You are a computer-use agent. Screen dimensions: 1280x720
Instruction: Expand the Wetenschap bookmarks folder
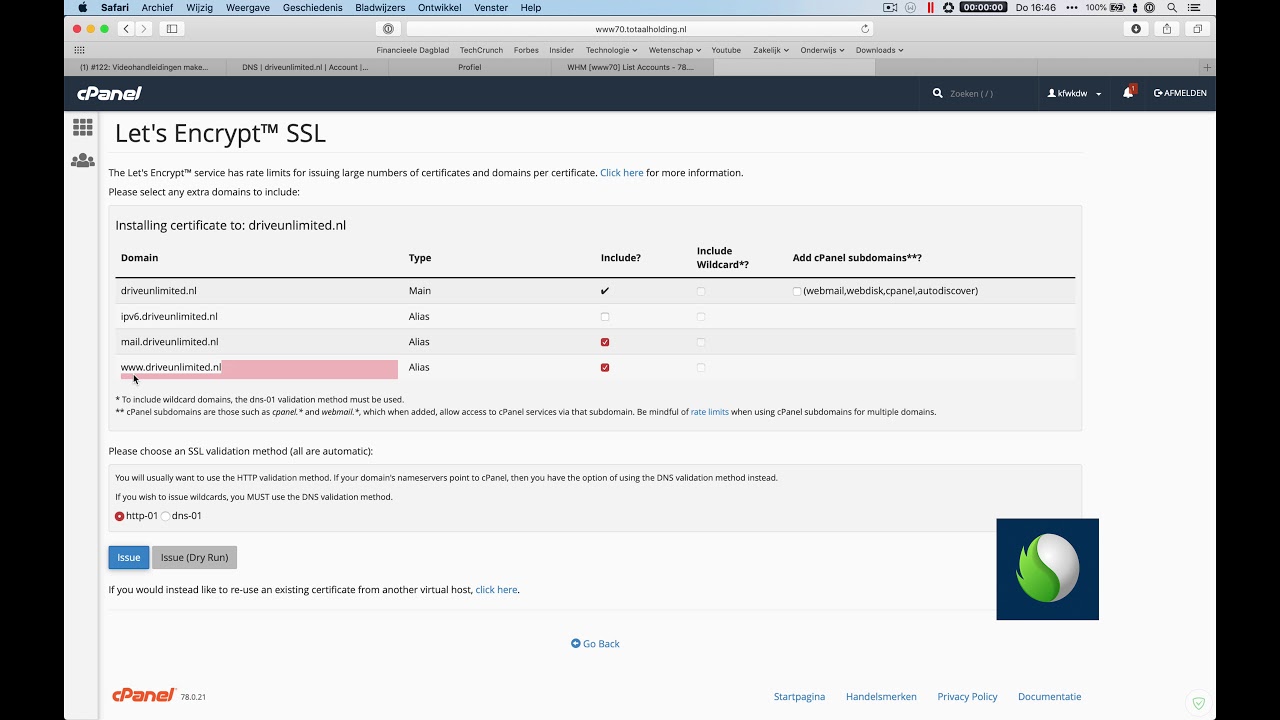tap(675, 50)
